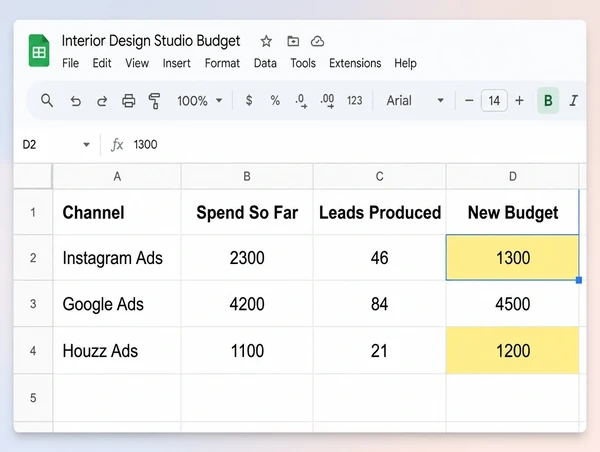Select the Channel header cell
The width and height of the screenshot is (600, 452).
(117, 212)
